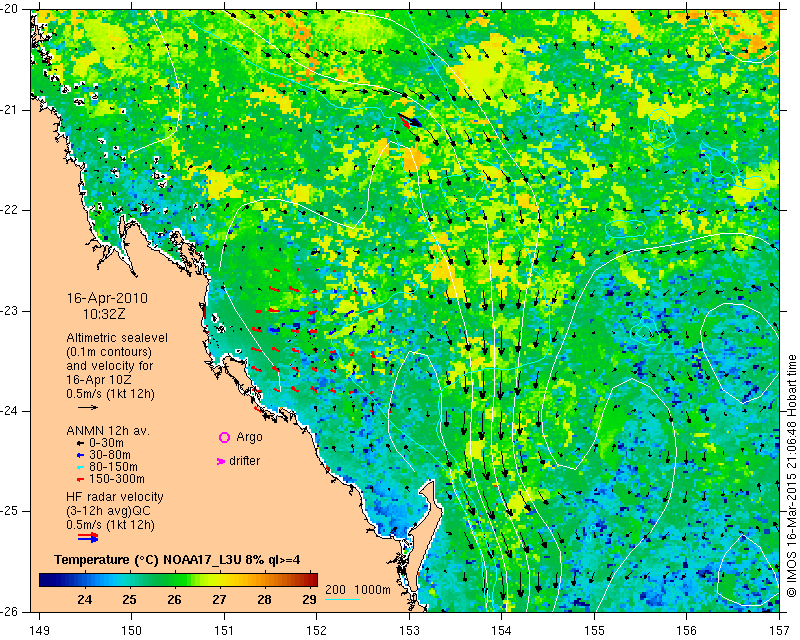Click latitude axis label -22
800x640 pixels.
10,210
